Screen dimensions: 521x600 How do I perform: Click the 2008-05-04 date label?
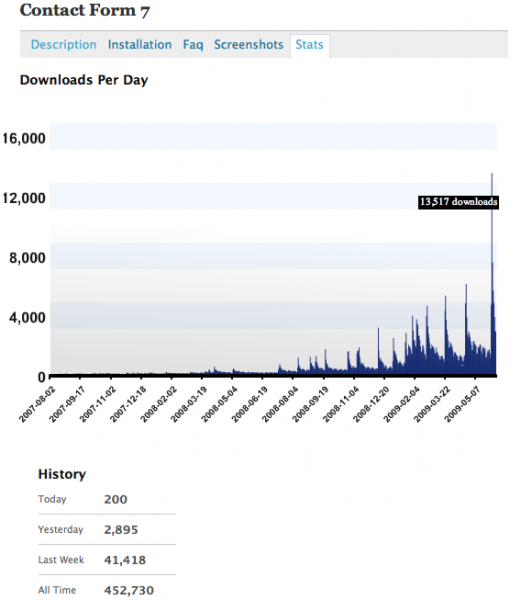click(x=220, y=404)
